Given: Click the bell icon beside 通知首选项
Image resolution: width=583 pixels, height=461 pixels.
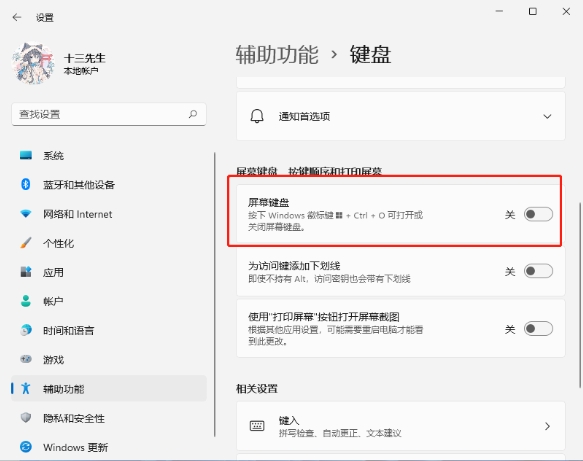Looking at the screenshot, I should pyautogui.click(x=257, y=116).
